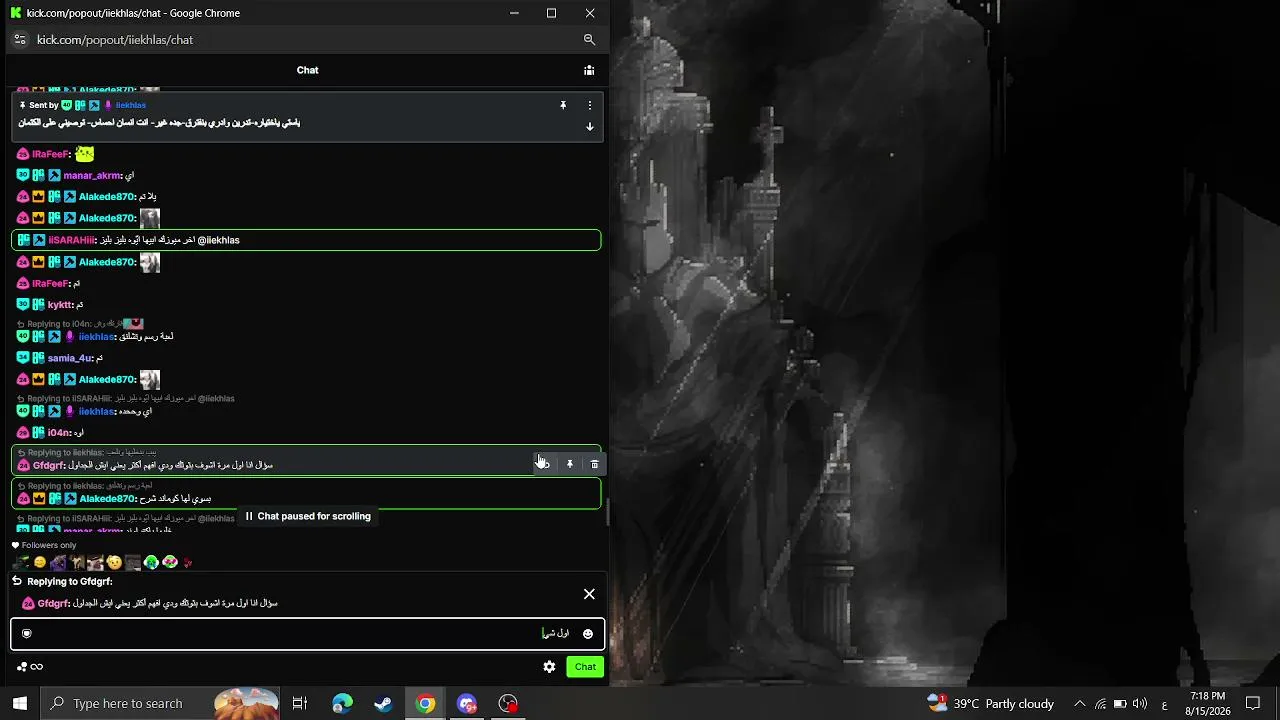Open battery status tray icon
This screenshot has height=720, width=1280.
pyautogui.click(x=1120, y=703)
